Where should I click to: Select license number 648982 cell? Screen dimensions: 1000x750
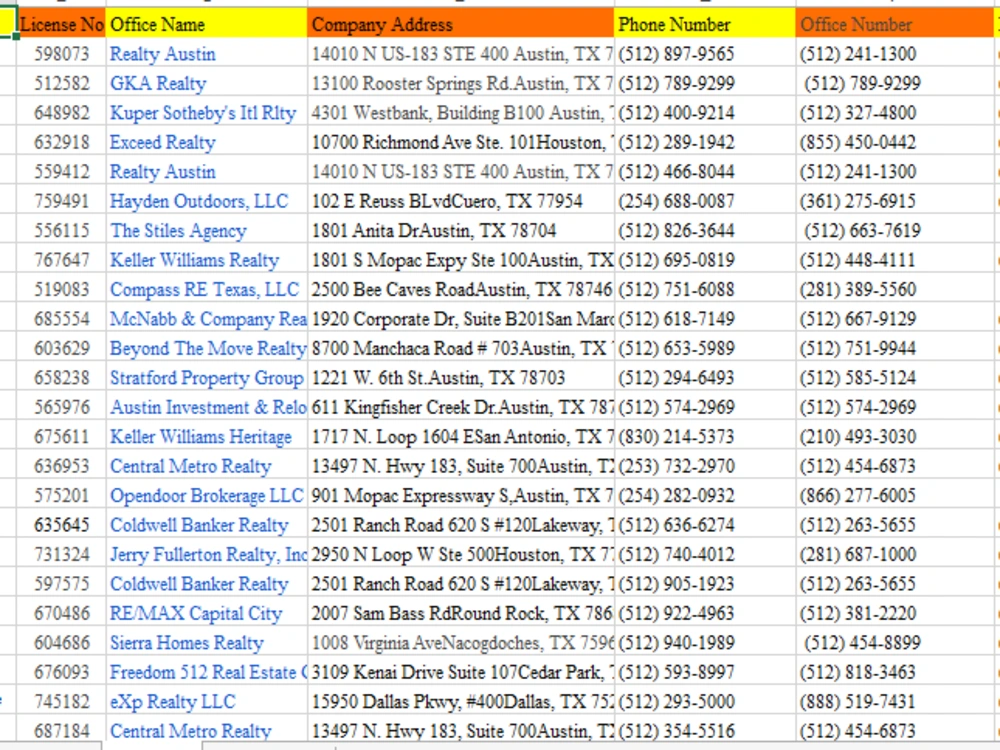pyautogui.click(x=61, y=113)
